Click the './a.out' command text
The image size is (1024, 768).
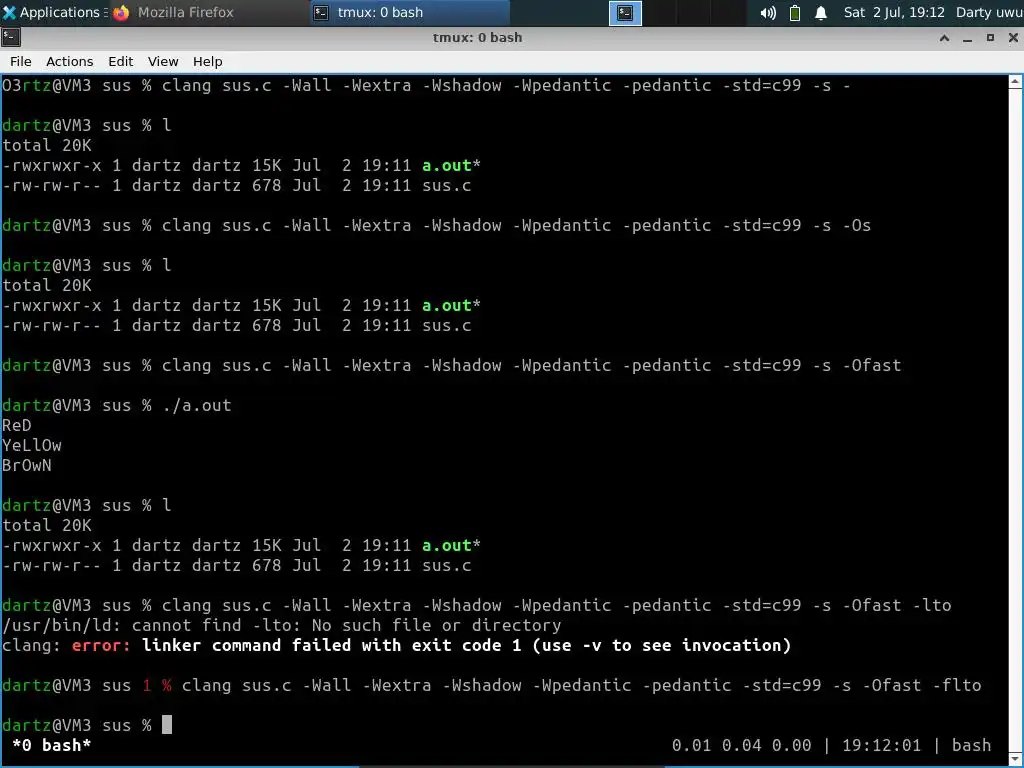click(x=197, y=406)
